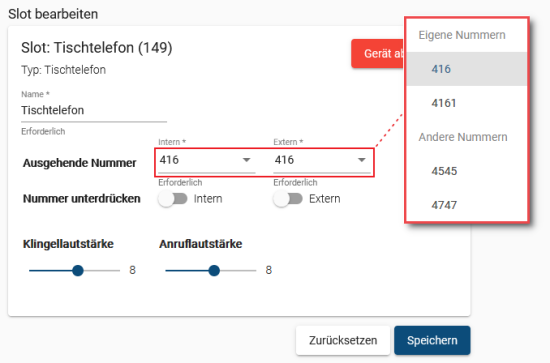This screenshot has width=550, height=363.
Task: Click the Andere Nummern group header
Action: pyautogui.click(x=463, y=137)
